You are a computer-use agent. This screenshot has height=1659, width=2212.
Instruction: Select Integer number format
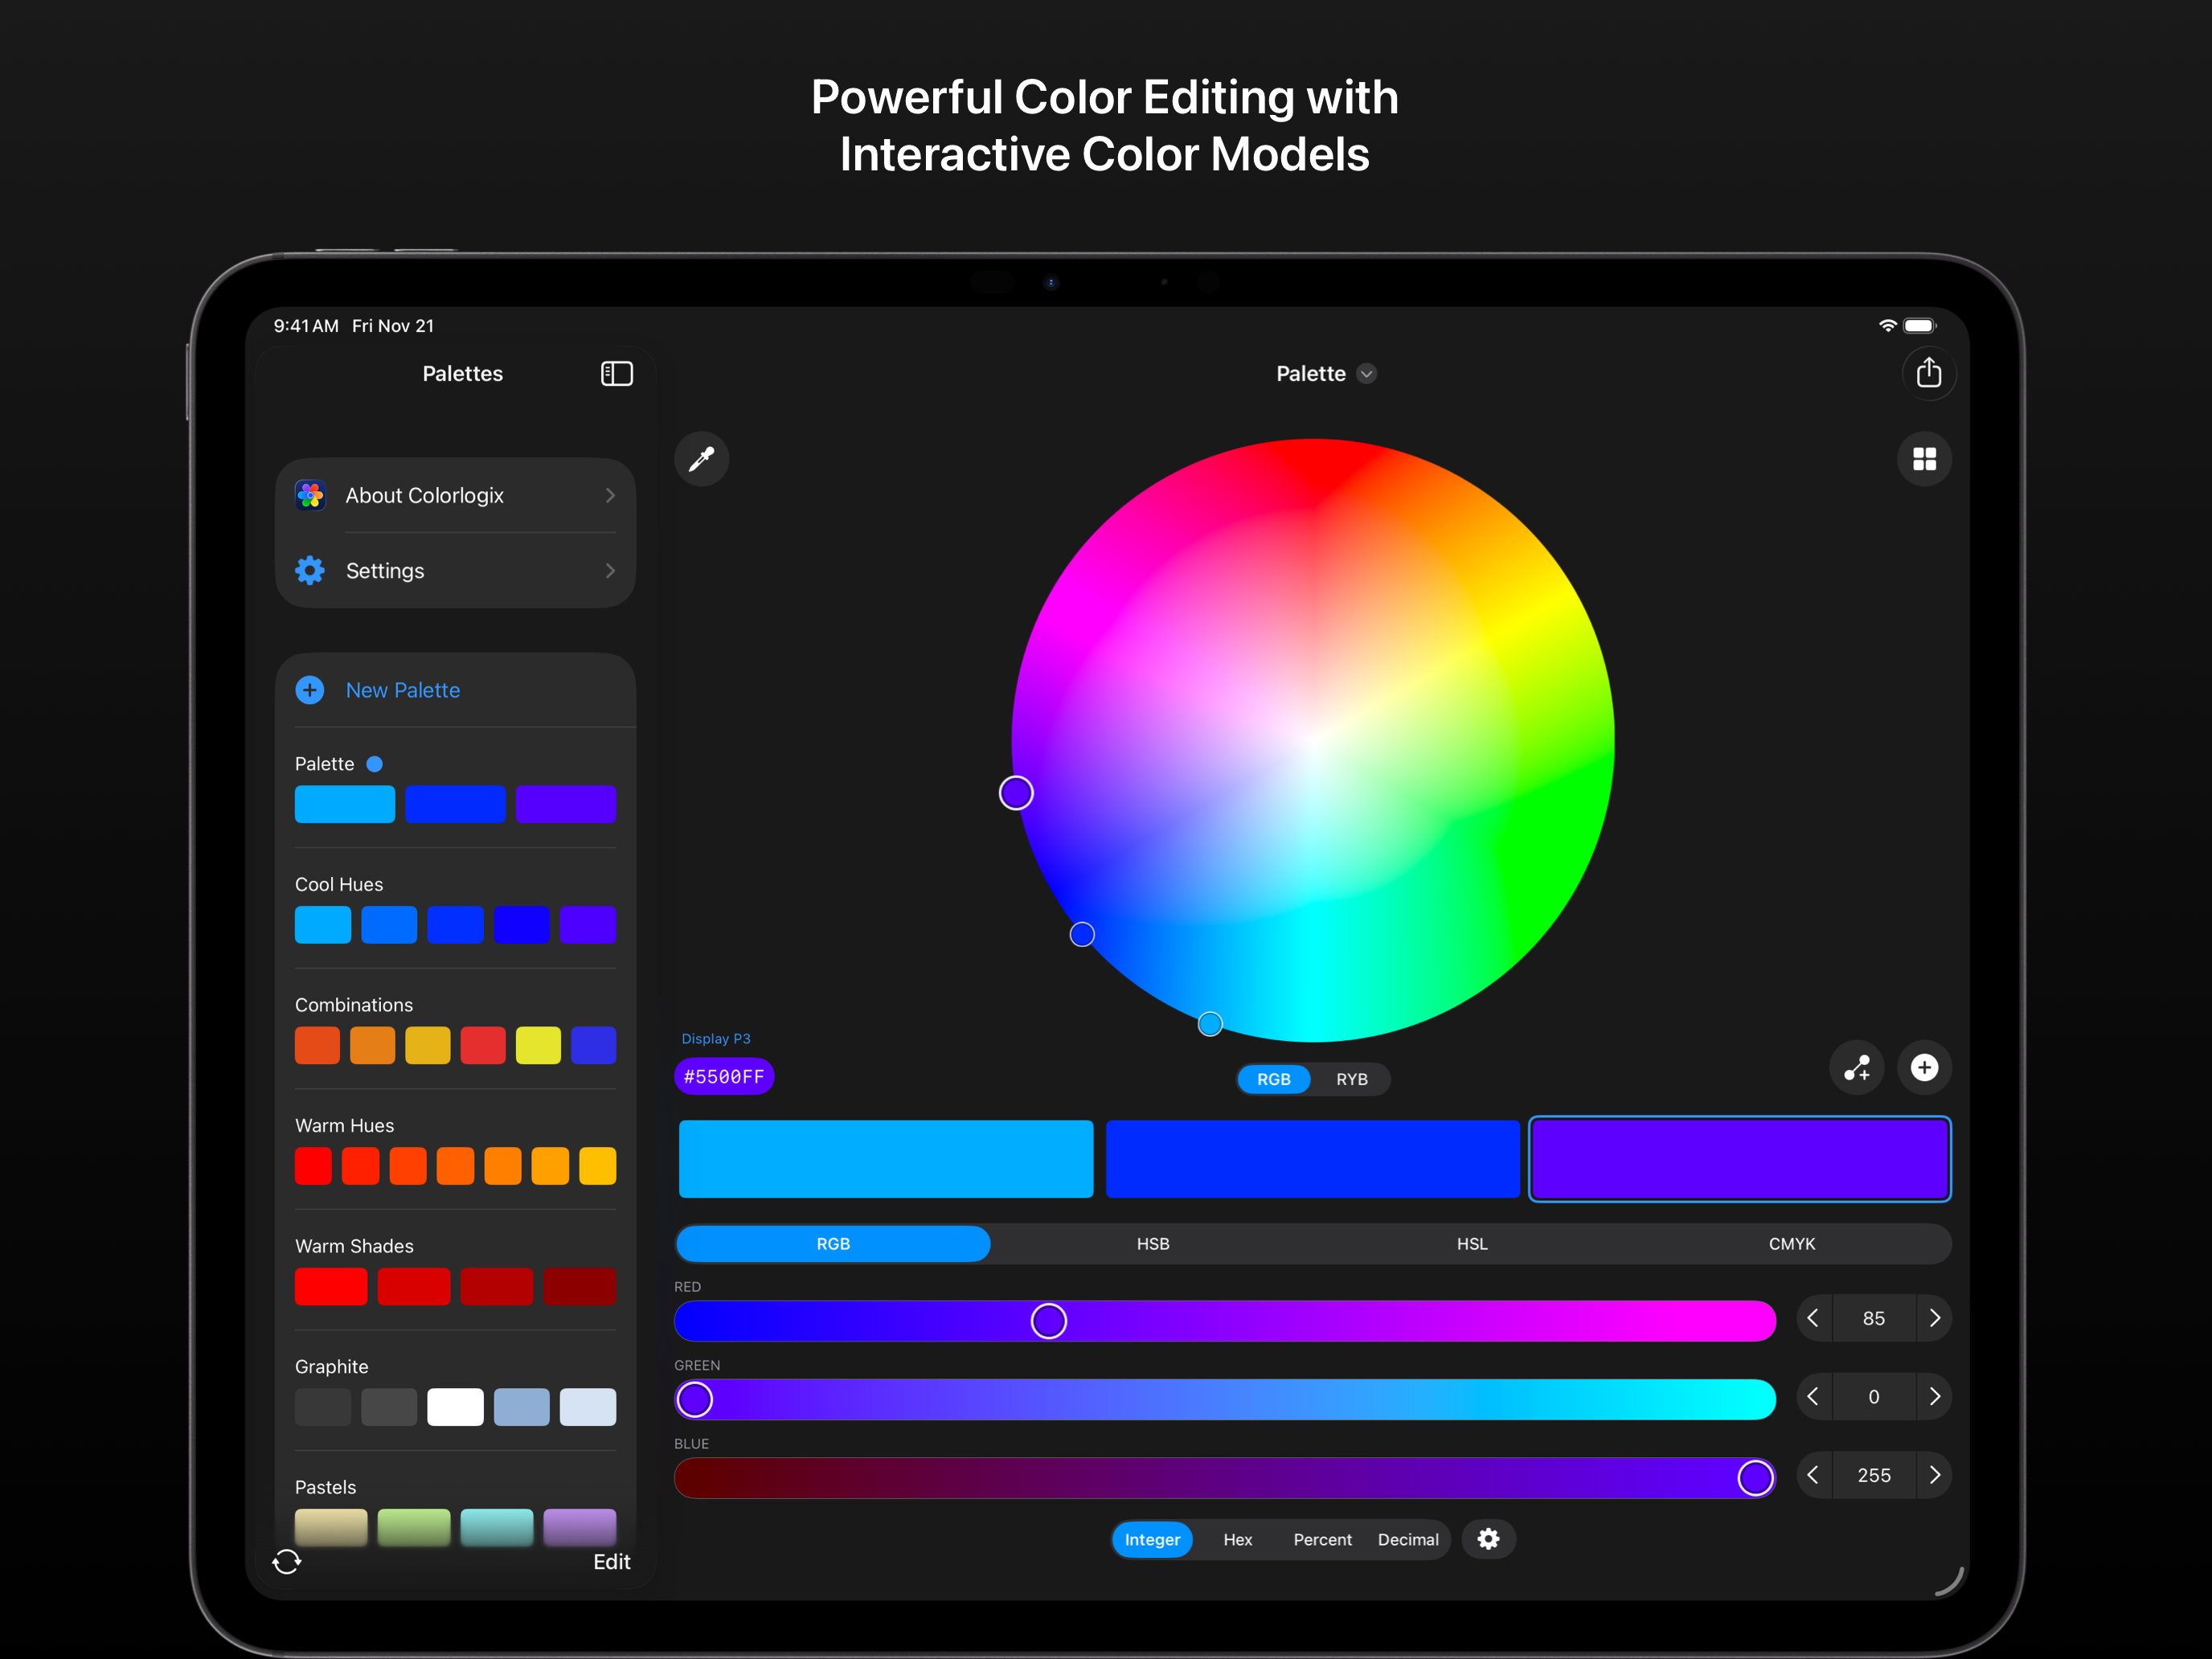pos(1152,1539)
